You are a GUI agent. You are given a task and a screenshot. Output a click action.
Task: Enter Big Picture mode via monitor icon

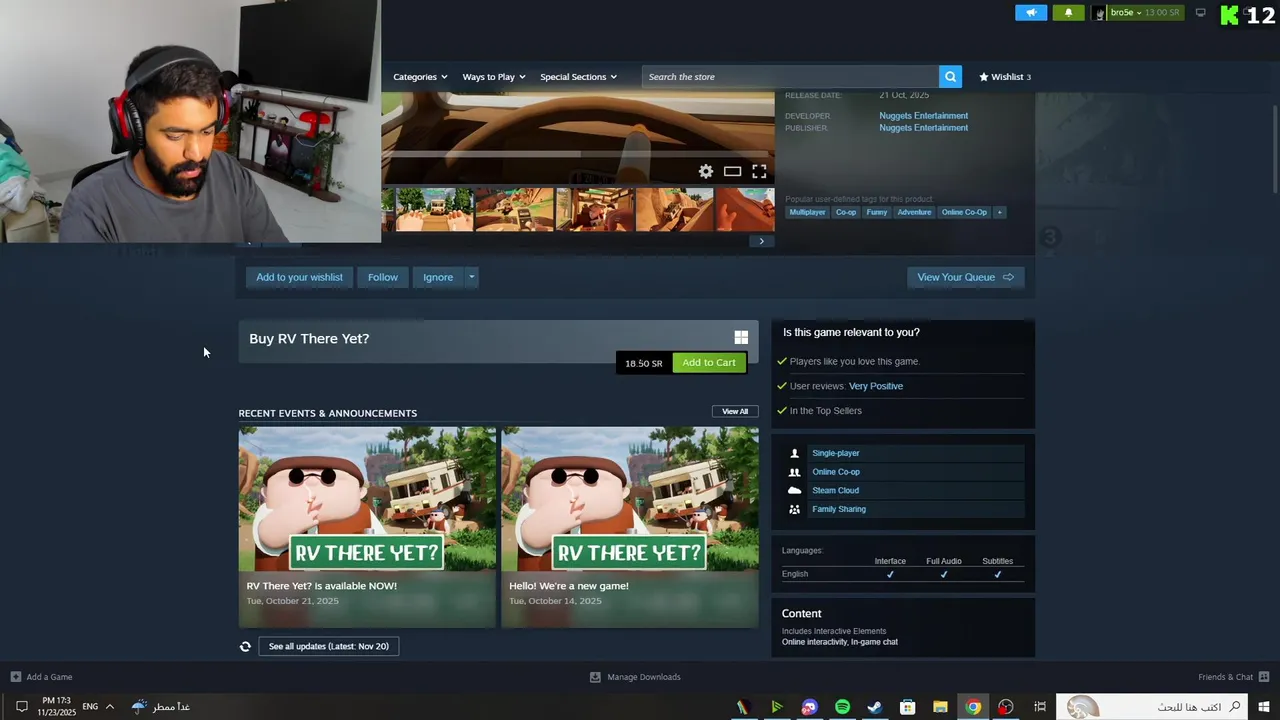(x=1201, y=13)
